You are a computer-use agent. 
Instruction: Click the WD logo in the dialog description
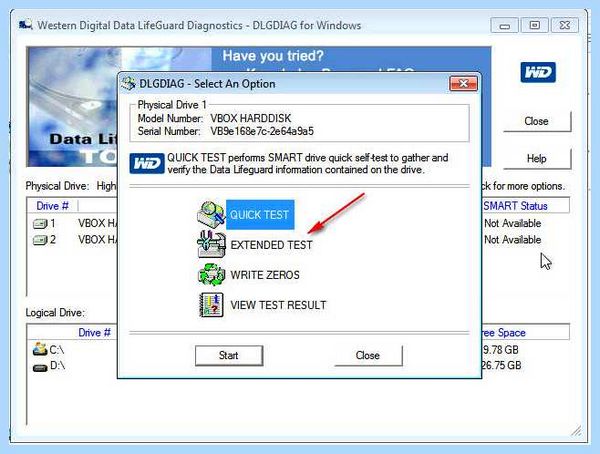pyautogui.click(x=147, y=164)
